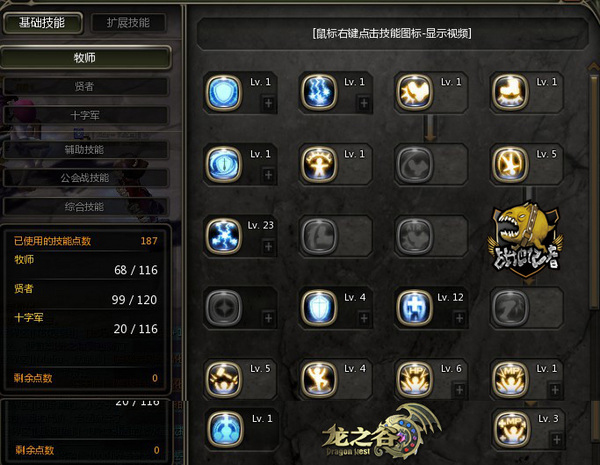
Task: Open the 辅助技能 category
Action: 85,150
